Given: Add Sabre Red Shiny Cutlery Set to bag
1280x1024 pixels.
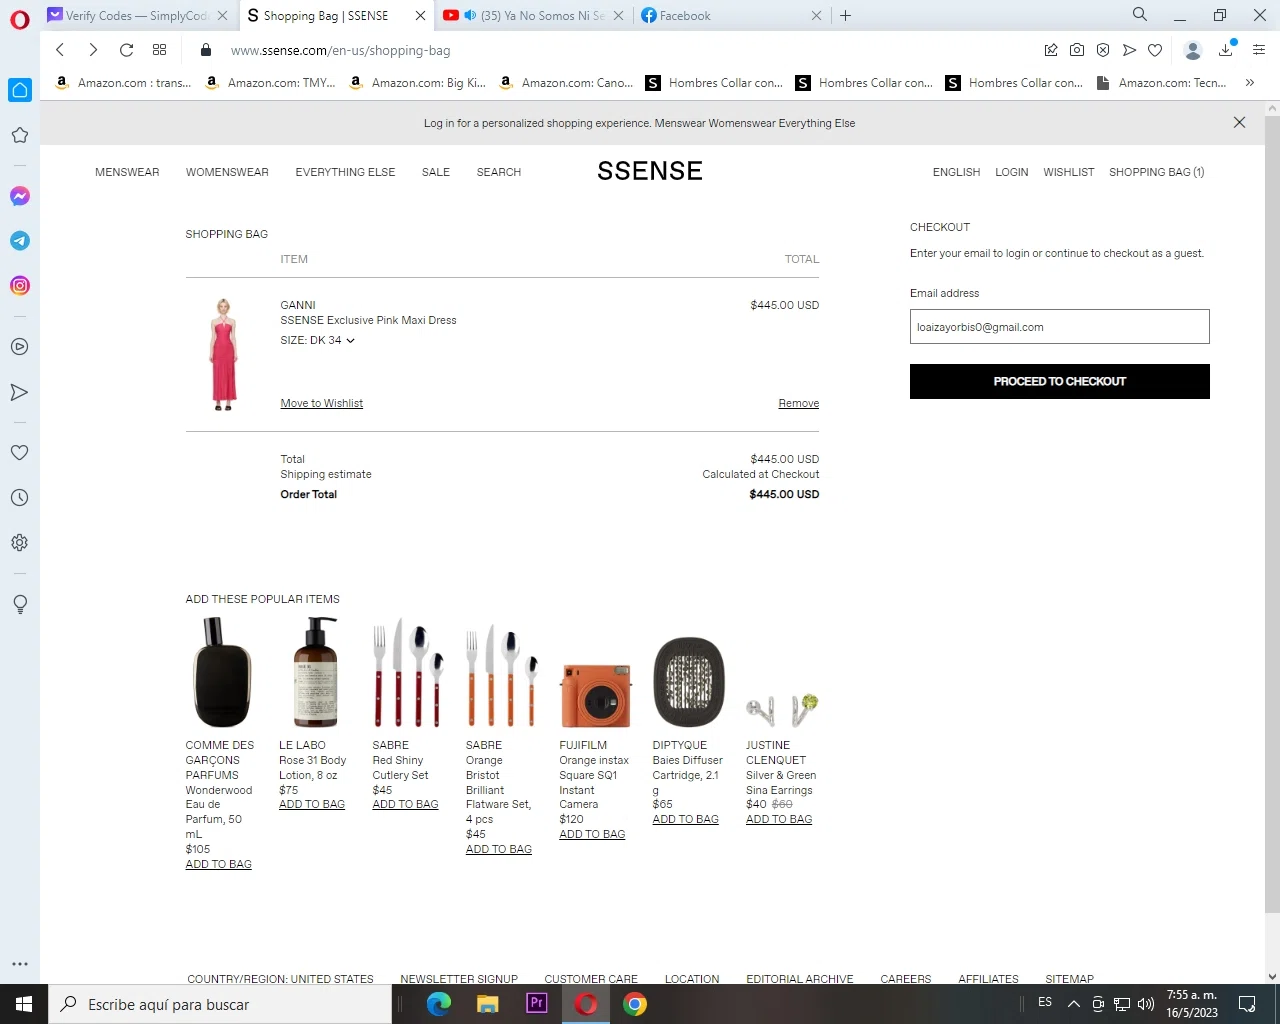Looking at the screenshot, I should [405, 804].
